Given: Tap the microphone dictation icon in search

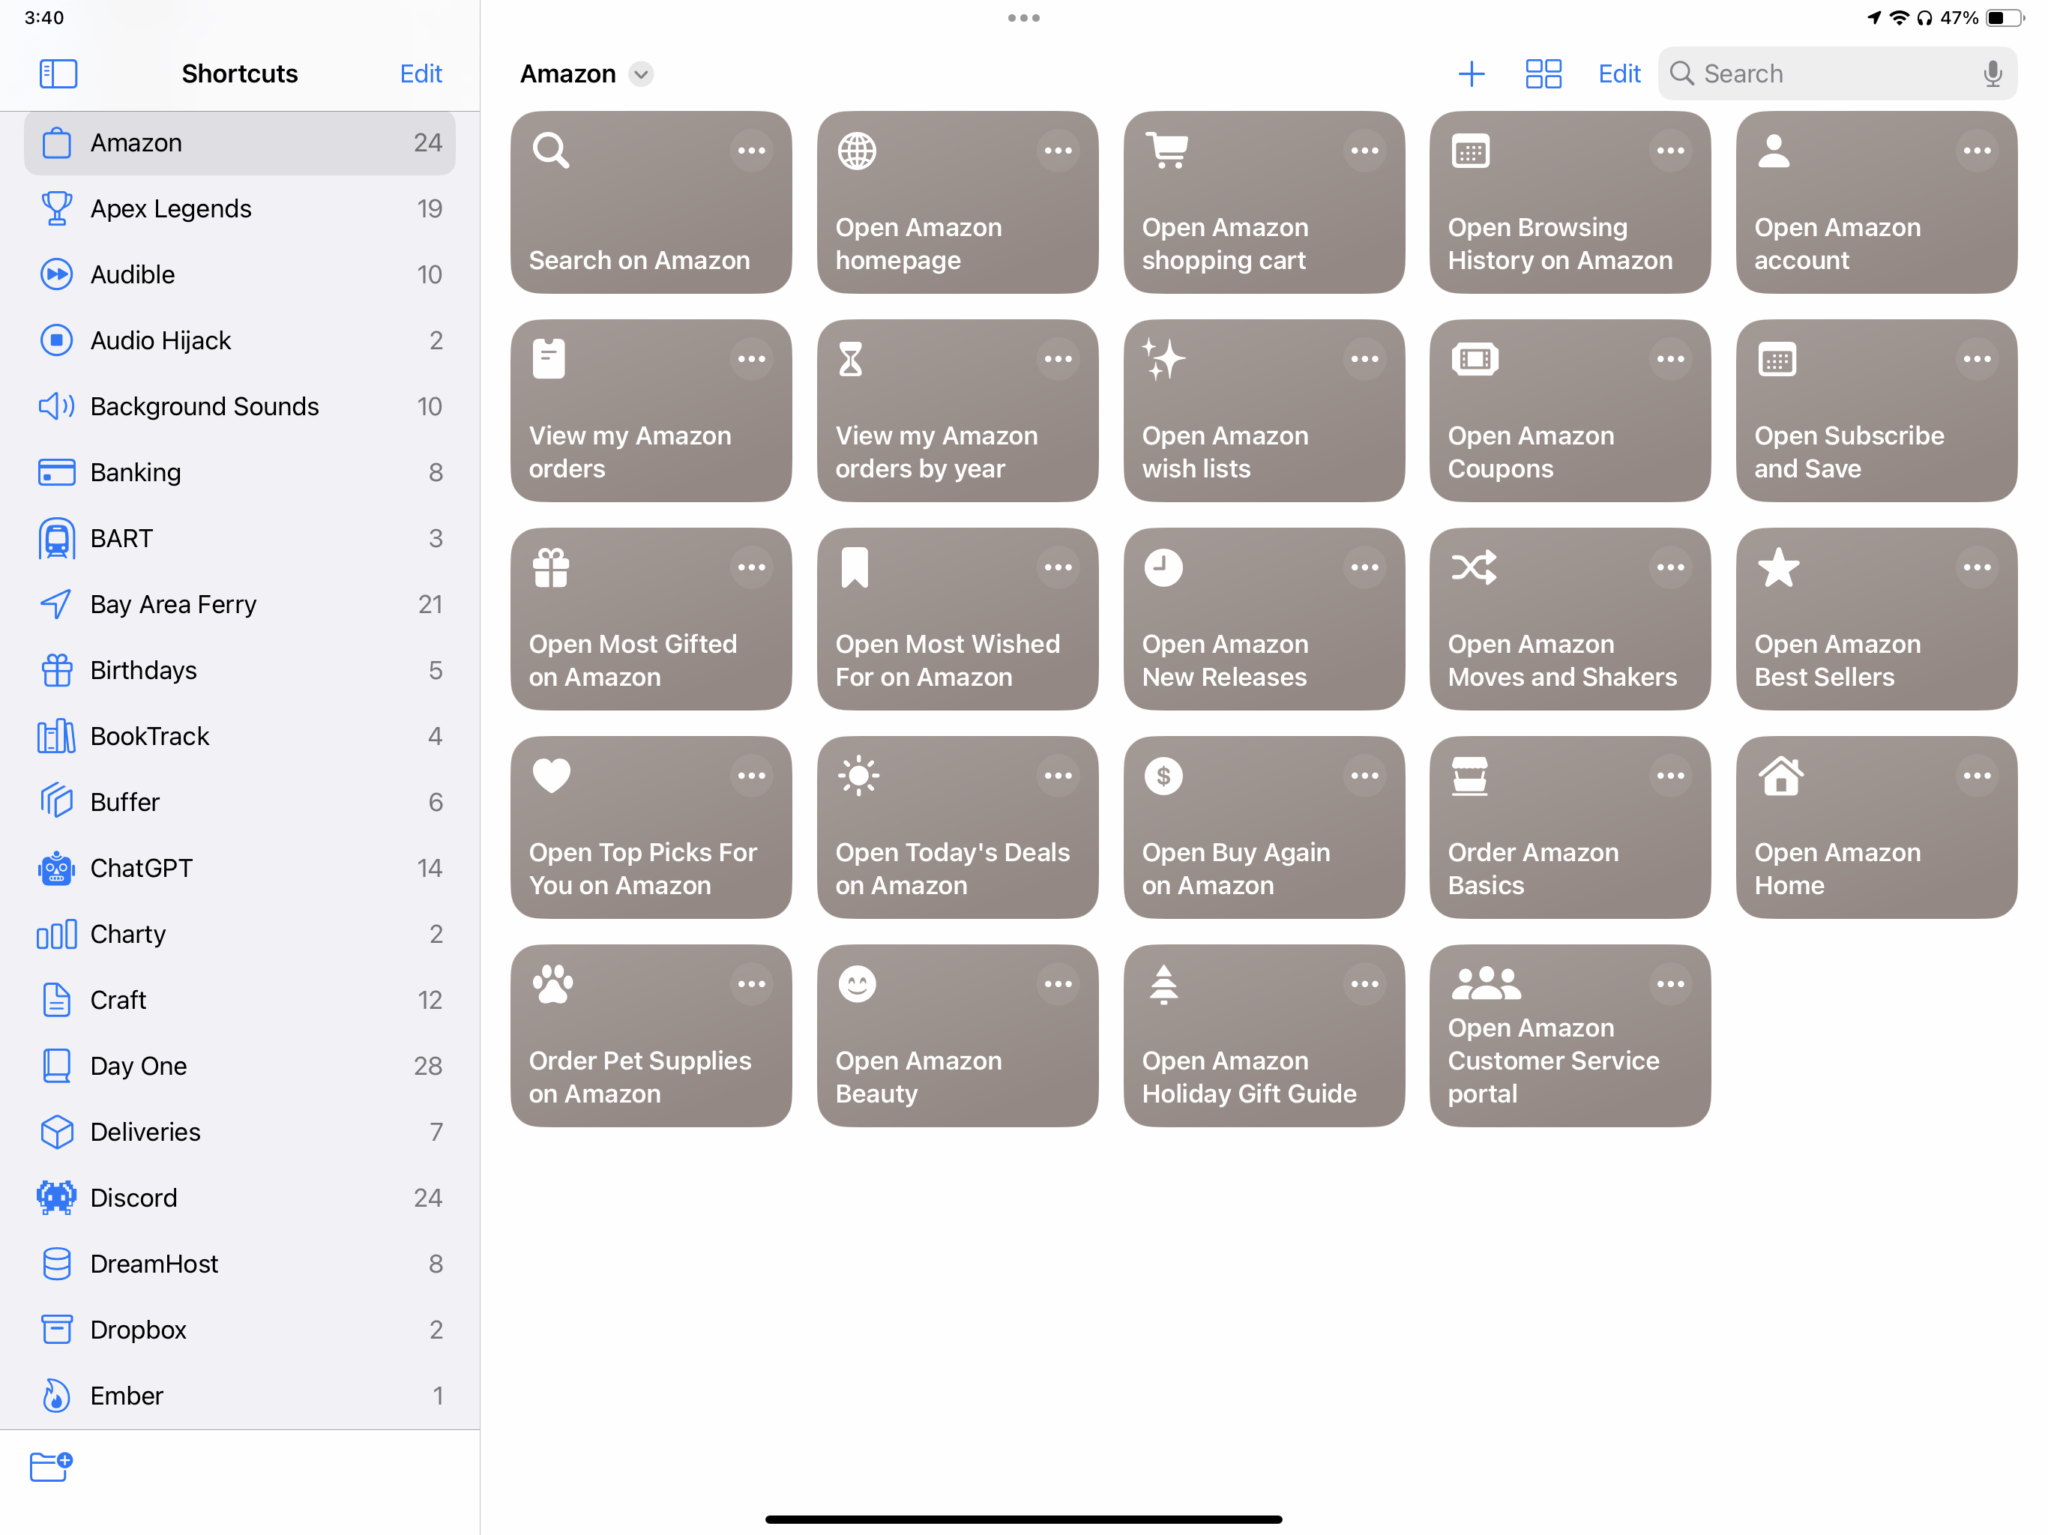Looking at the screenshot, I should [1992, 73].
